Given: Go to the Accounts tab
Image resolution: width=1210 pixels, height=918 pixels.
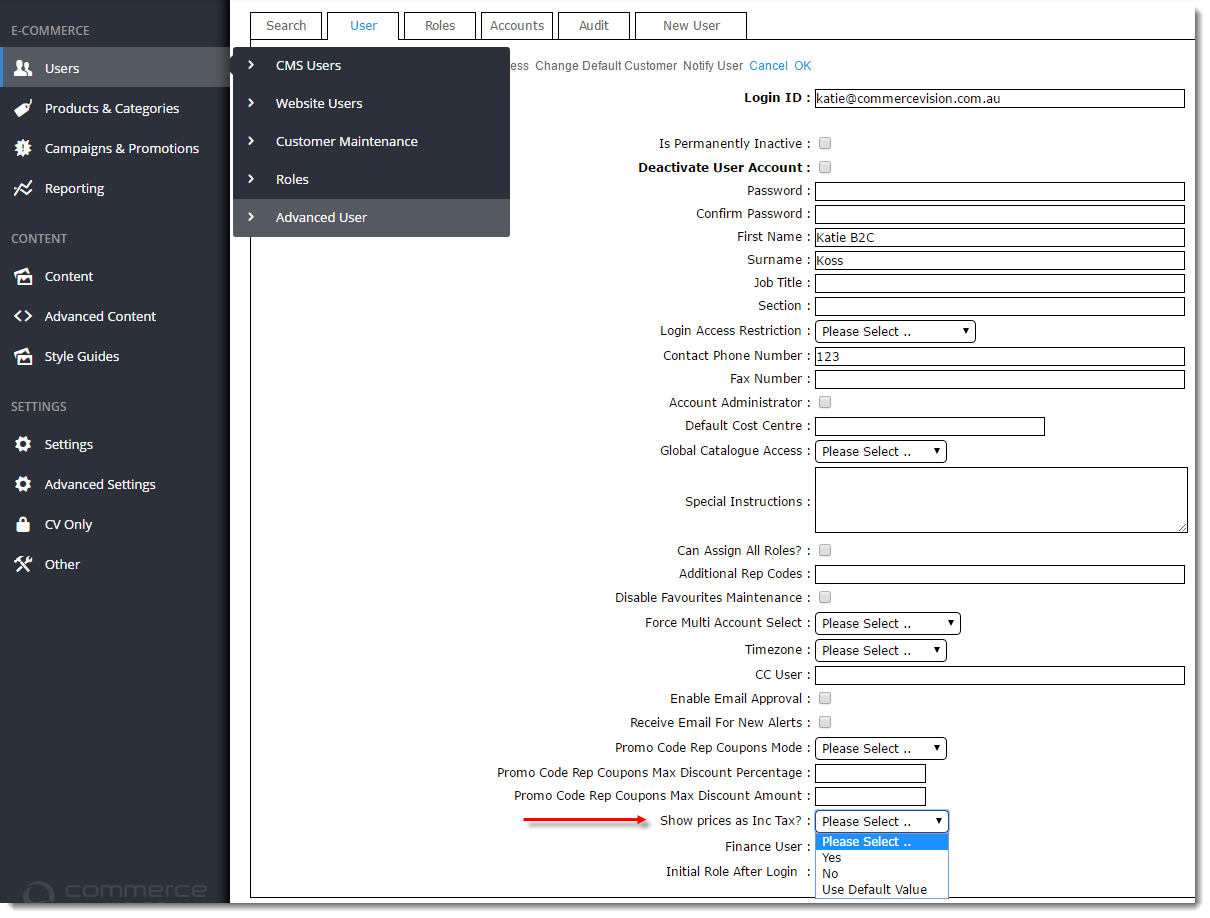Looking at the screenshot, I should 517,26.
